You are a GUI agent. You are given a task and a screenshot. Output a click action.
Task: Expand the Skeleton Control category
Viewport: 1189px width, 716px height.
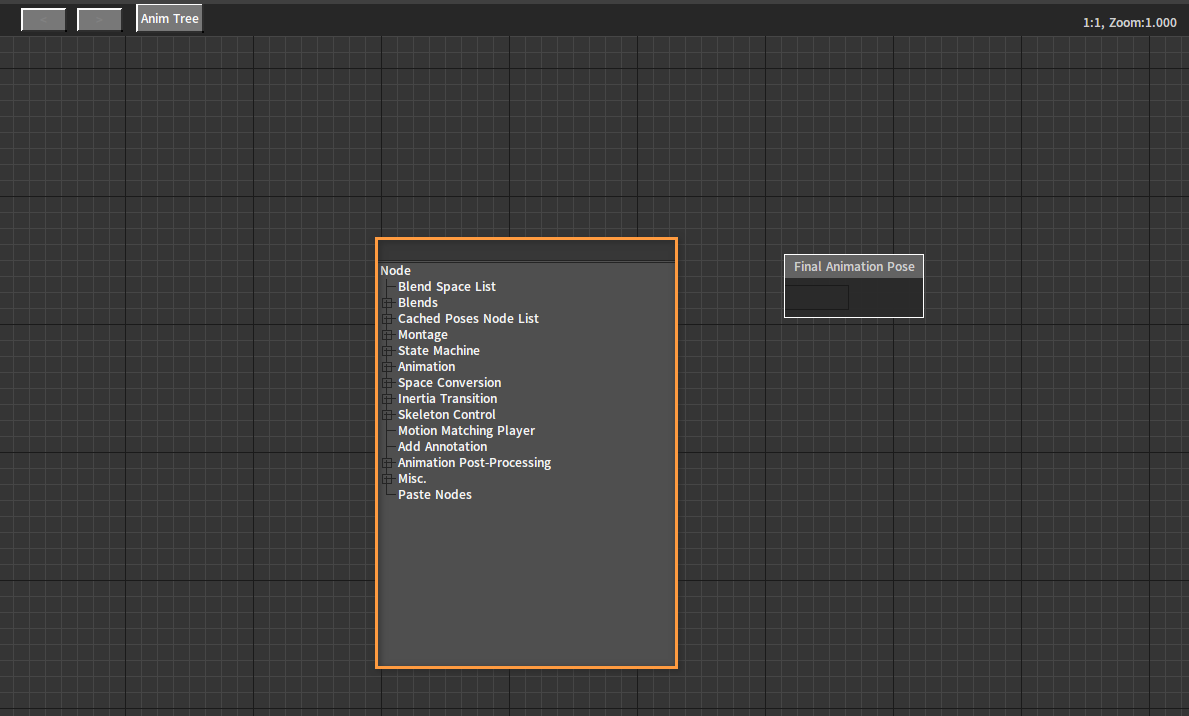click(387, 415)
